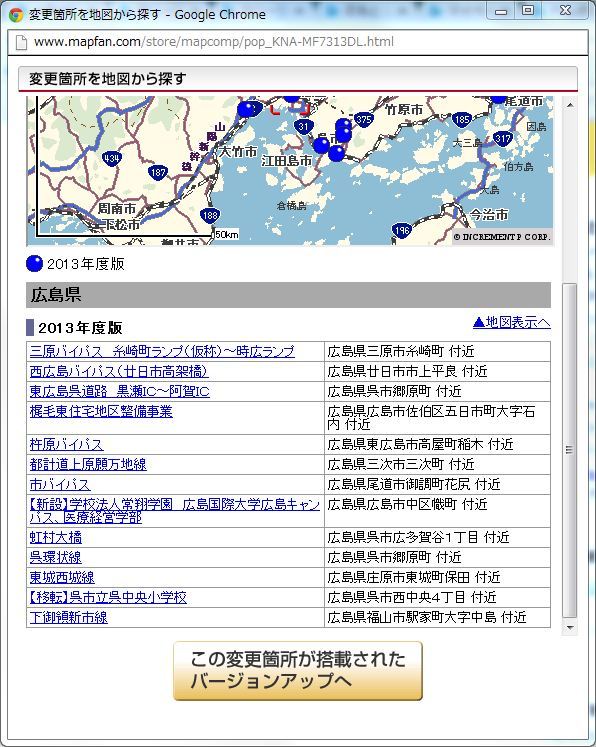Open 虹村大橋 link

point(55,537)
